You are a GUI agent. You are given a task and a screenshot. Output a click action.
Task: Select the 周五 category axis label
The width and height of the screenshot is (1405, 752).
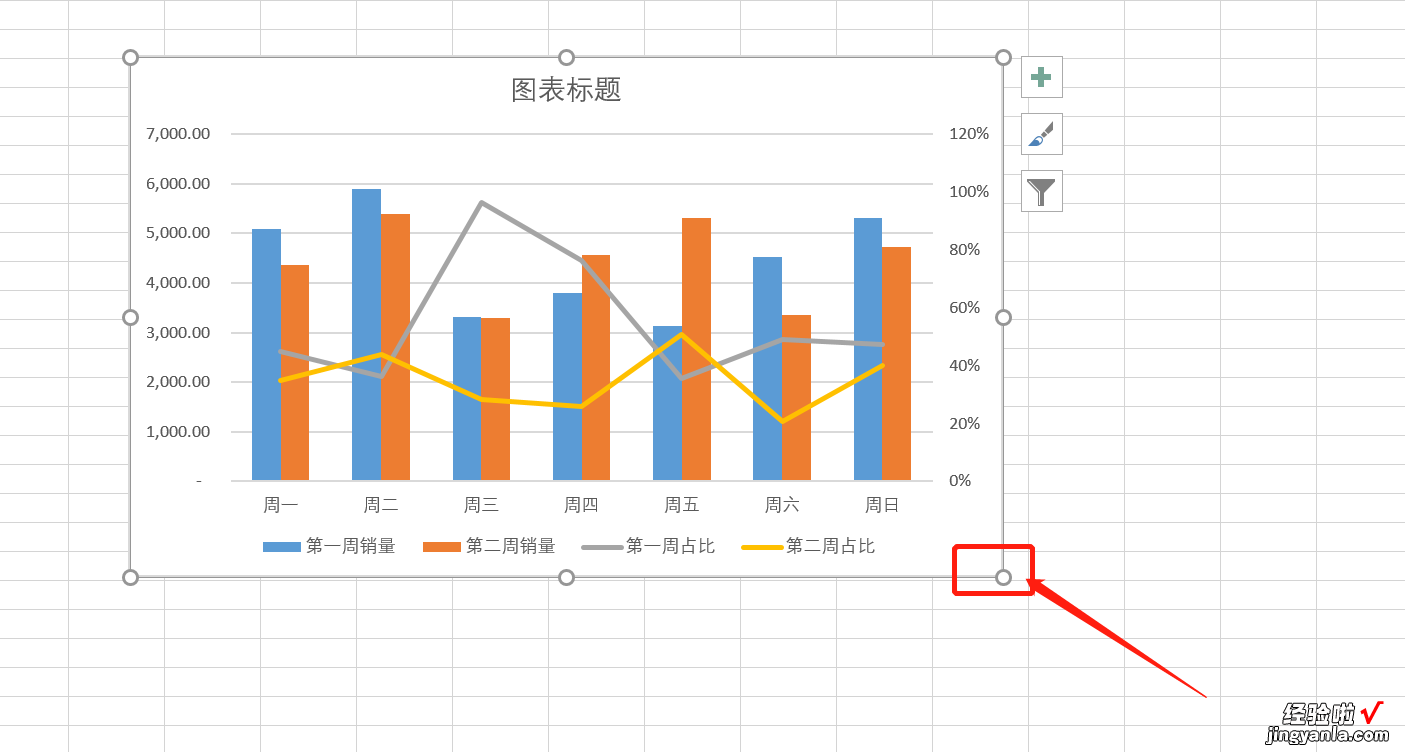click(682, 505)
